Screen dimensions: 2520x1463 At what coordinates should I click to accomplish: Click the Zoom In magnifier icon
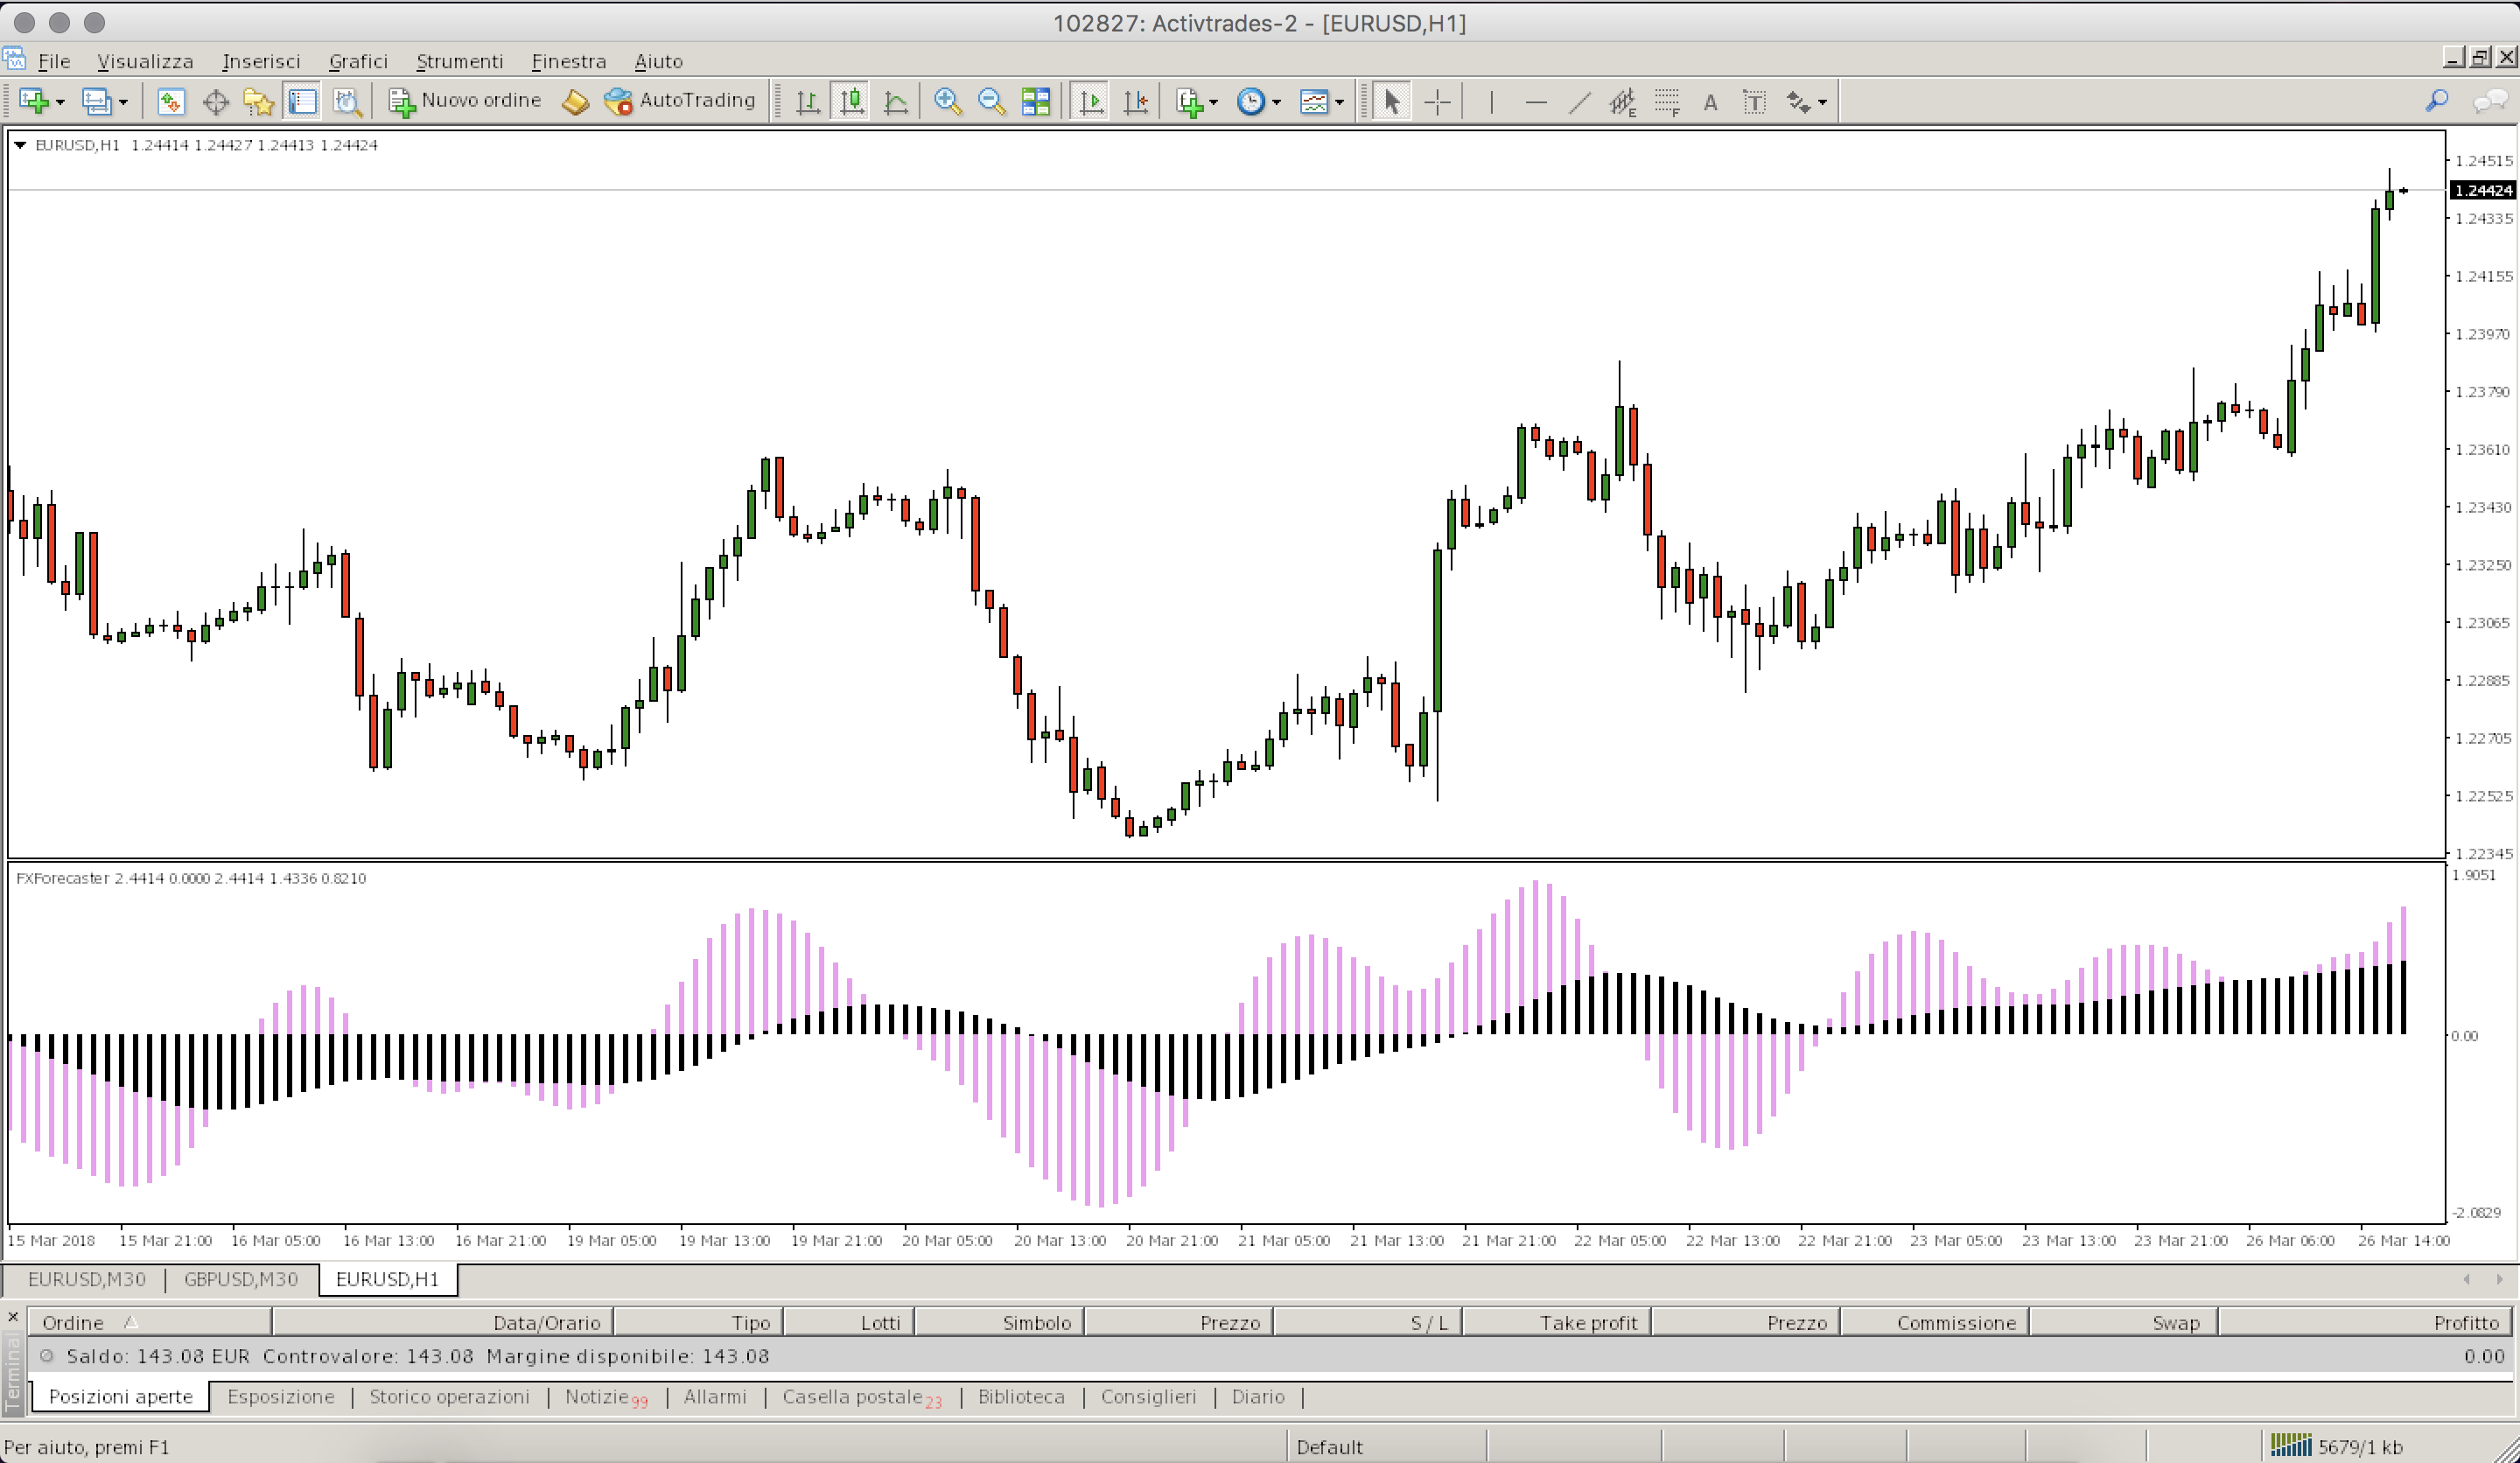click(x=946, y=101)
